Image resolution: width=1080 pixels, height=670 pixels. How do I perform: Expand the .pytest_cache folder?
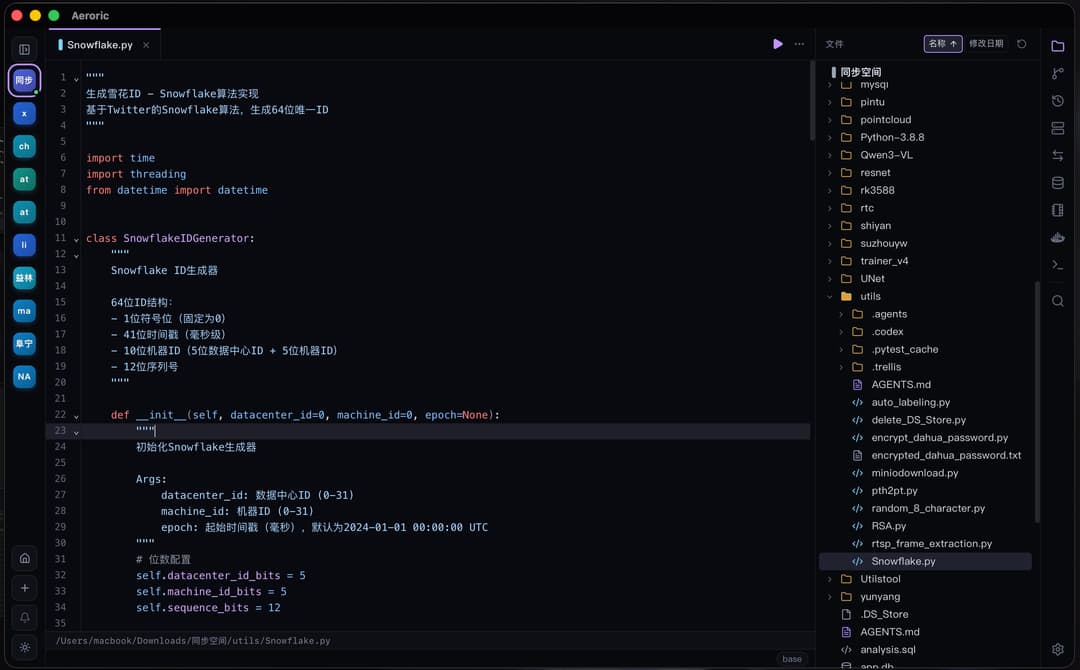pyautogui.click(x=841, y=349)
